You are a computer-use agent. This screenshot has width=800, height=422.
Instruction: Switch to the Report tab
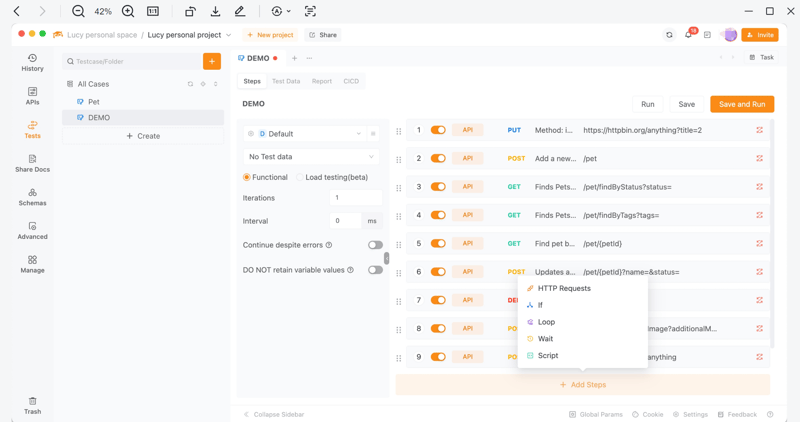pyautogui.click(x=321, y=81)
